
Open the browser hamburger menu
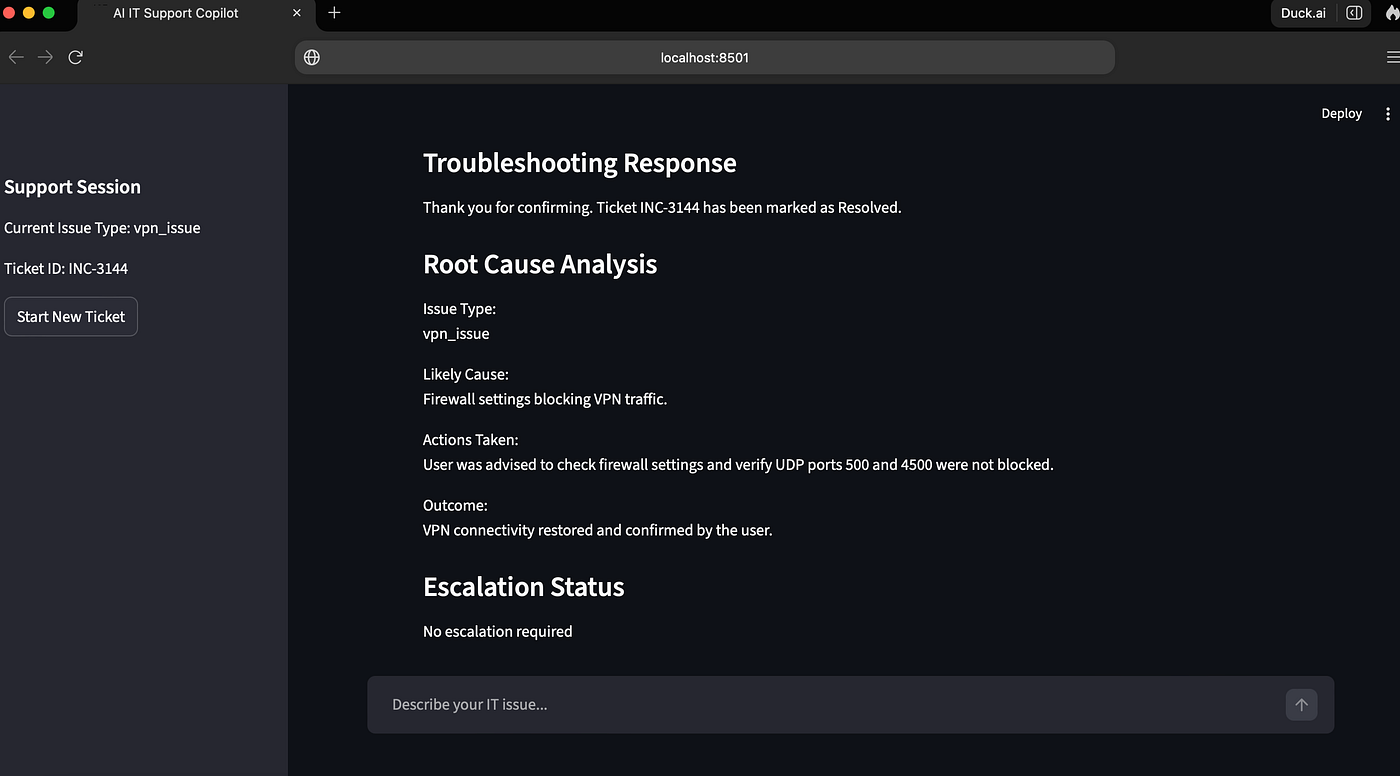(1393, 57)
